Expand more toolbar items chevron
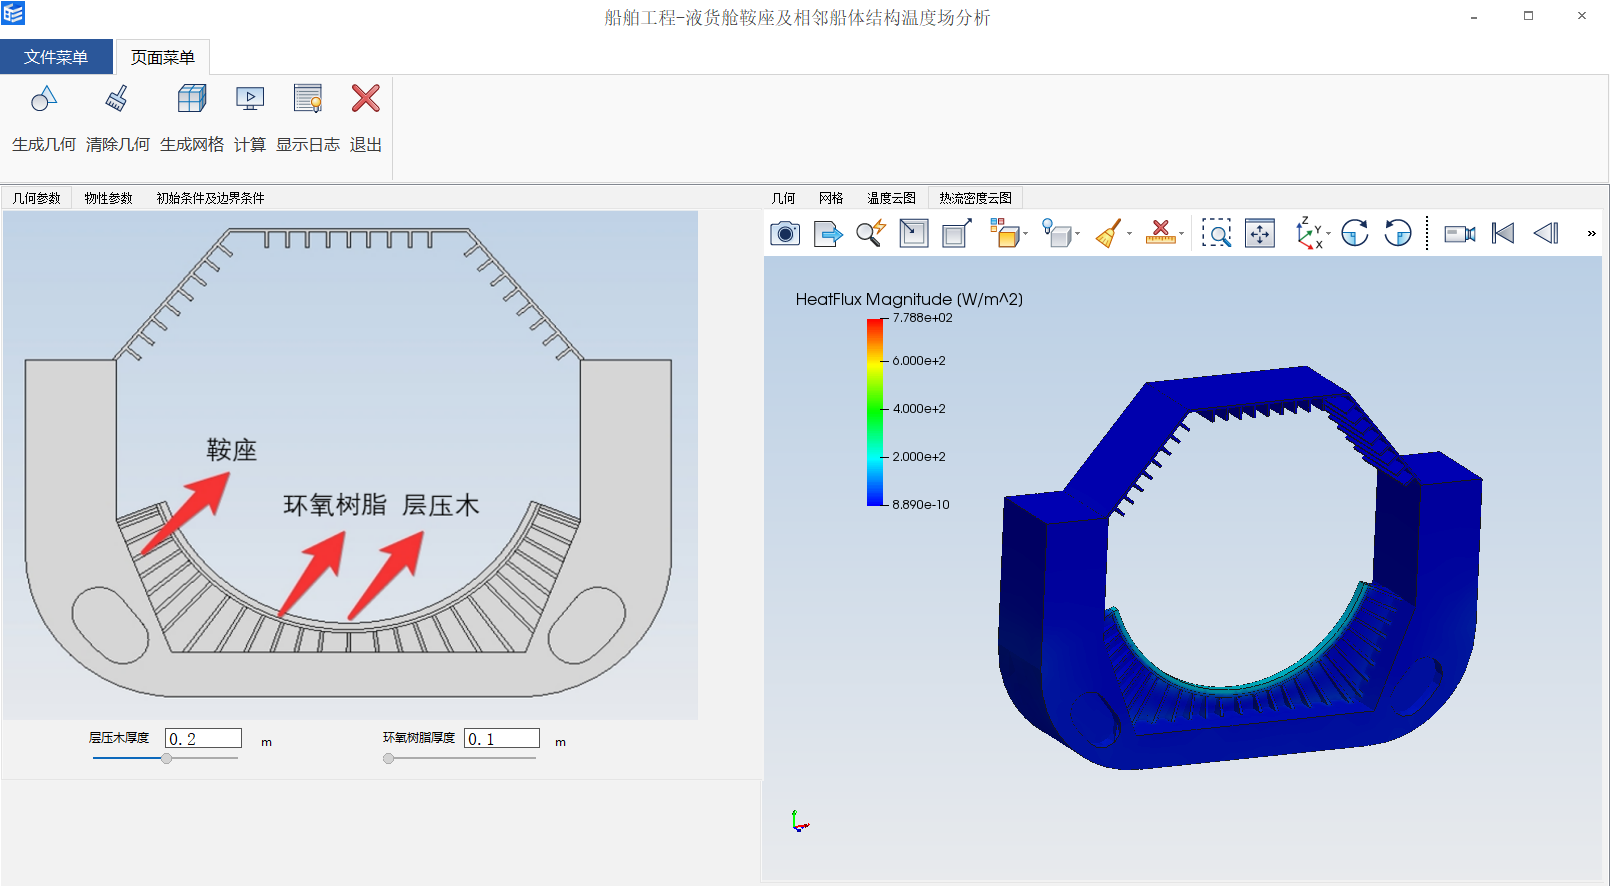Viewport: 1611px width, 886px height. tap(1591, 233)
